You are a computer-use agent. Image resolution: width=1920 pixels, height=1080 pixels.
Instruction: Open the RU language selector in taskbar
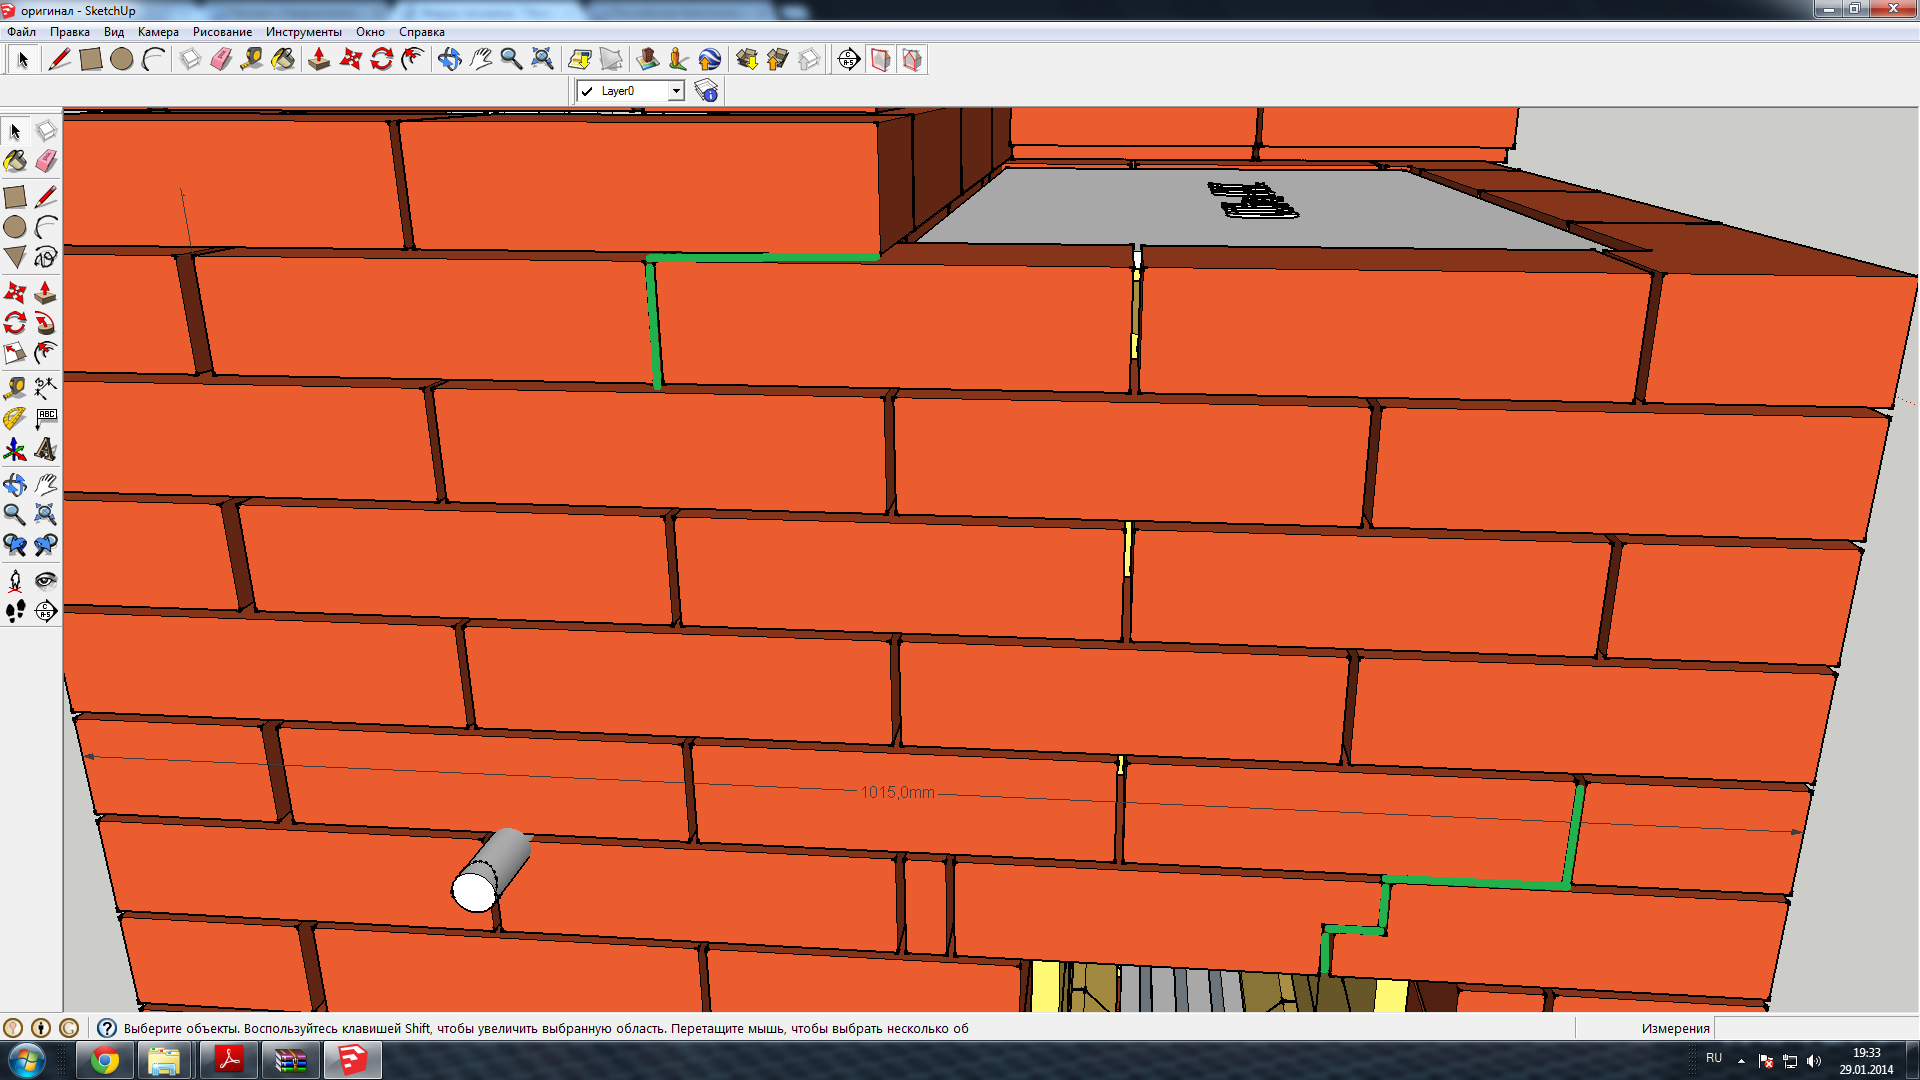pos(1714,1058)
